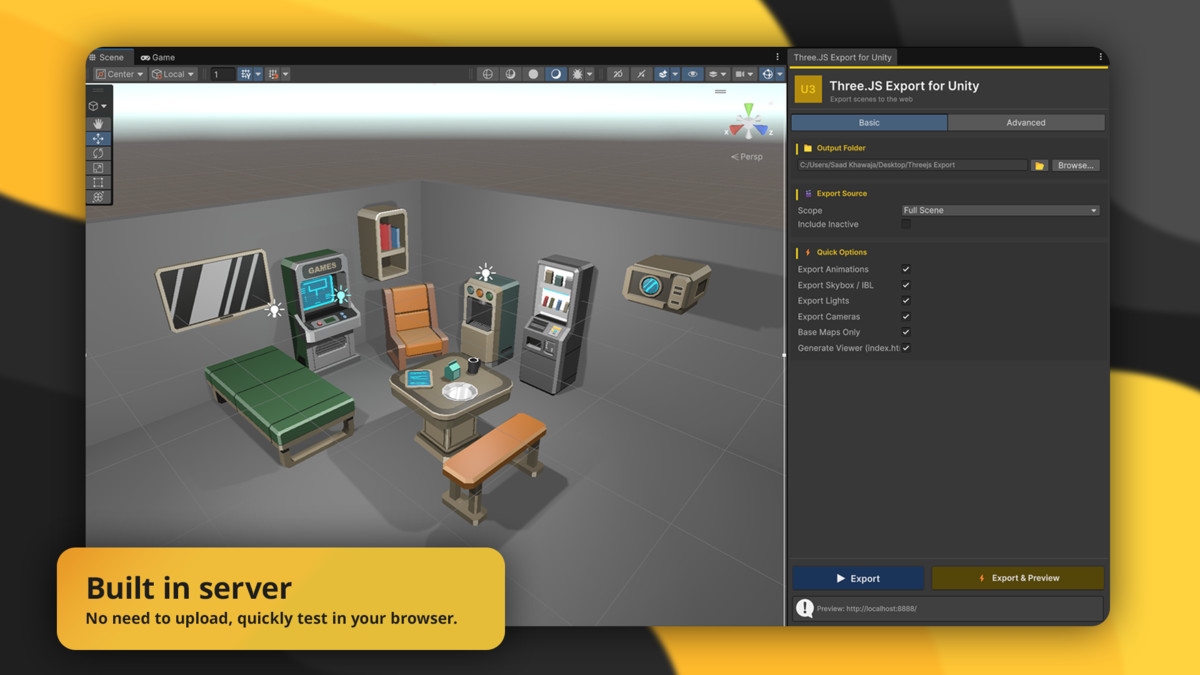Click the blue Export button
The height and width of the screenshot is (675, 1200).
coord(858,578)
